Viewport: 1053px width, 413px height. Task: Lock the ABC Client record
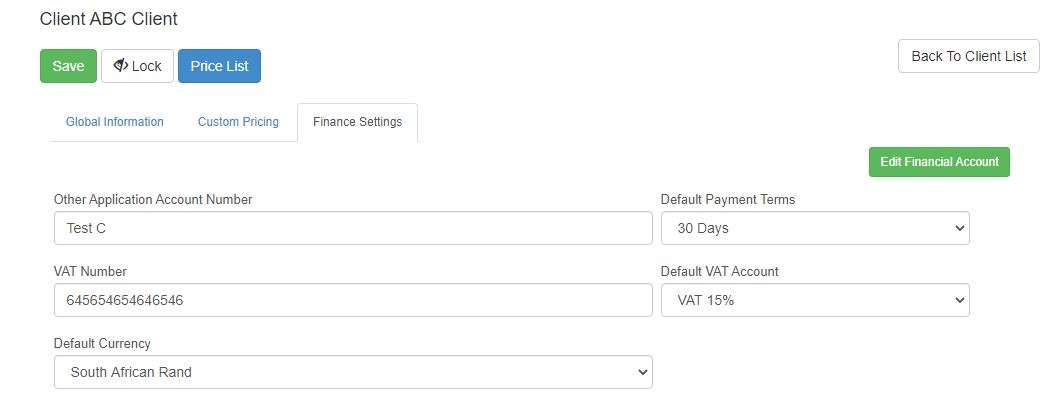(138, 66)
